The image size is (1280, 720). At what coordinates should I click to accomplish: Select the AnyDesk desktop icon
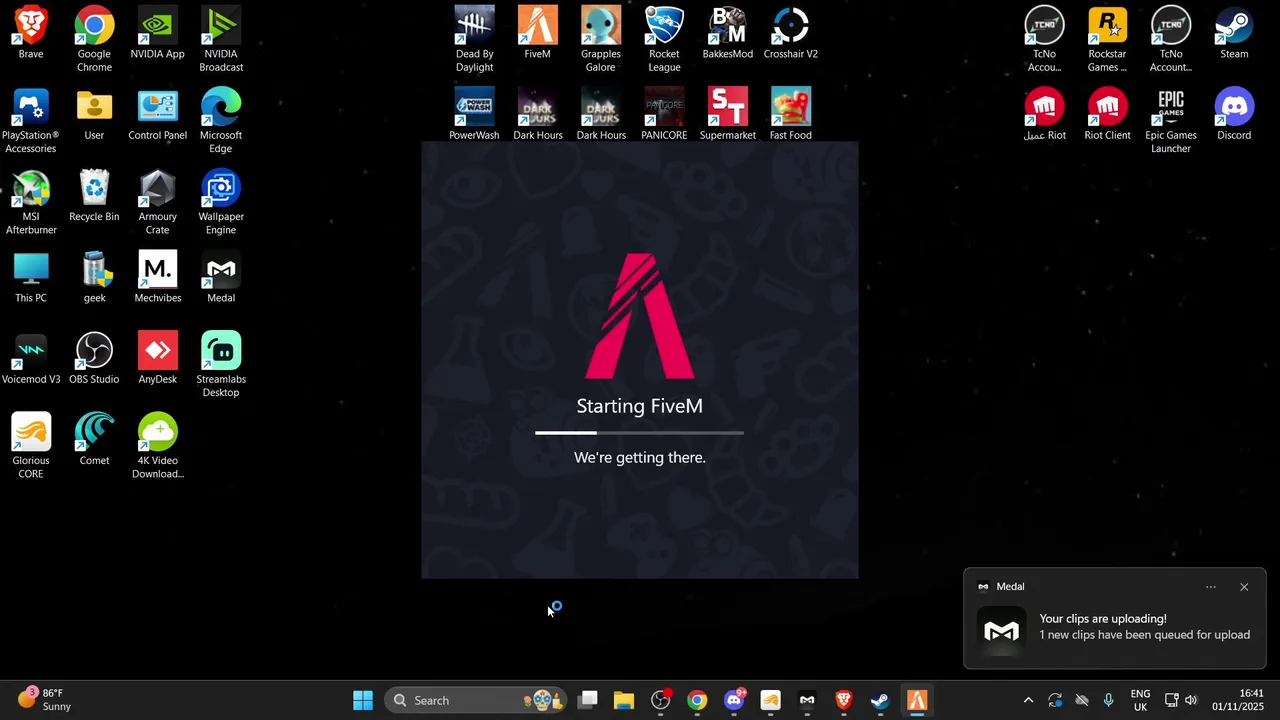pos(157,358)
